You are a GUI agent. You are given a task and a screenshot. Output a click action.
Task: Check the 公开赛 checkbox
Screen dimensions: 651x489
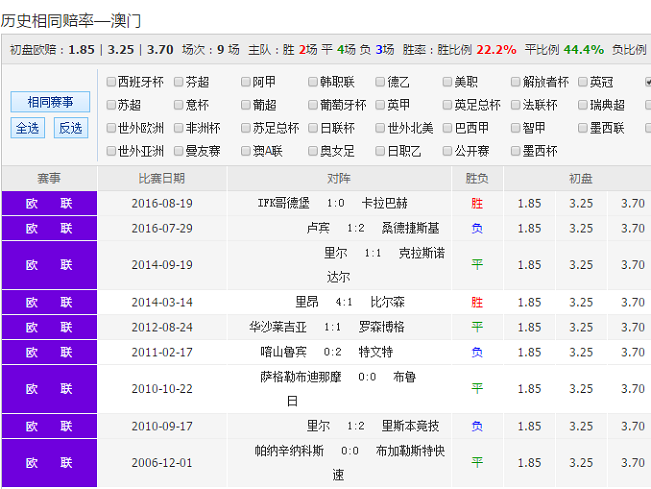pyautogui.click(x=448, y=151)
